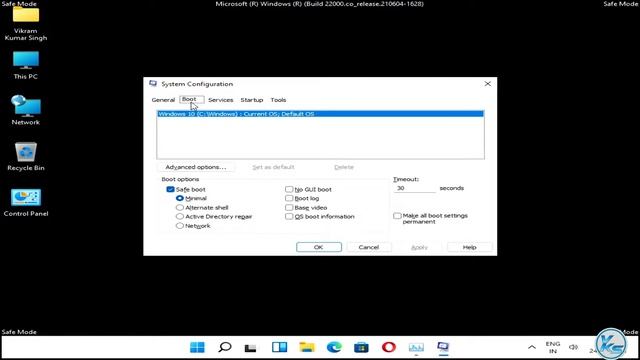640x360 pixels.
Task: Select Active Directory repair radio option
Action: 180,216
